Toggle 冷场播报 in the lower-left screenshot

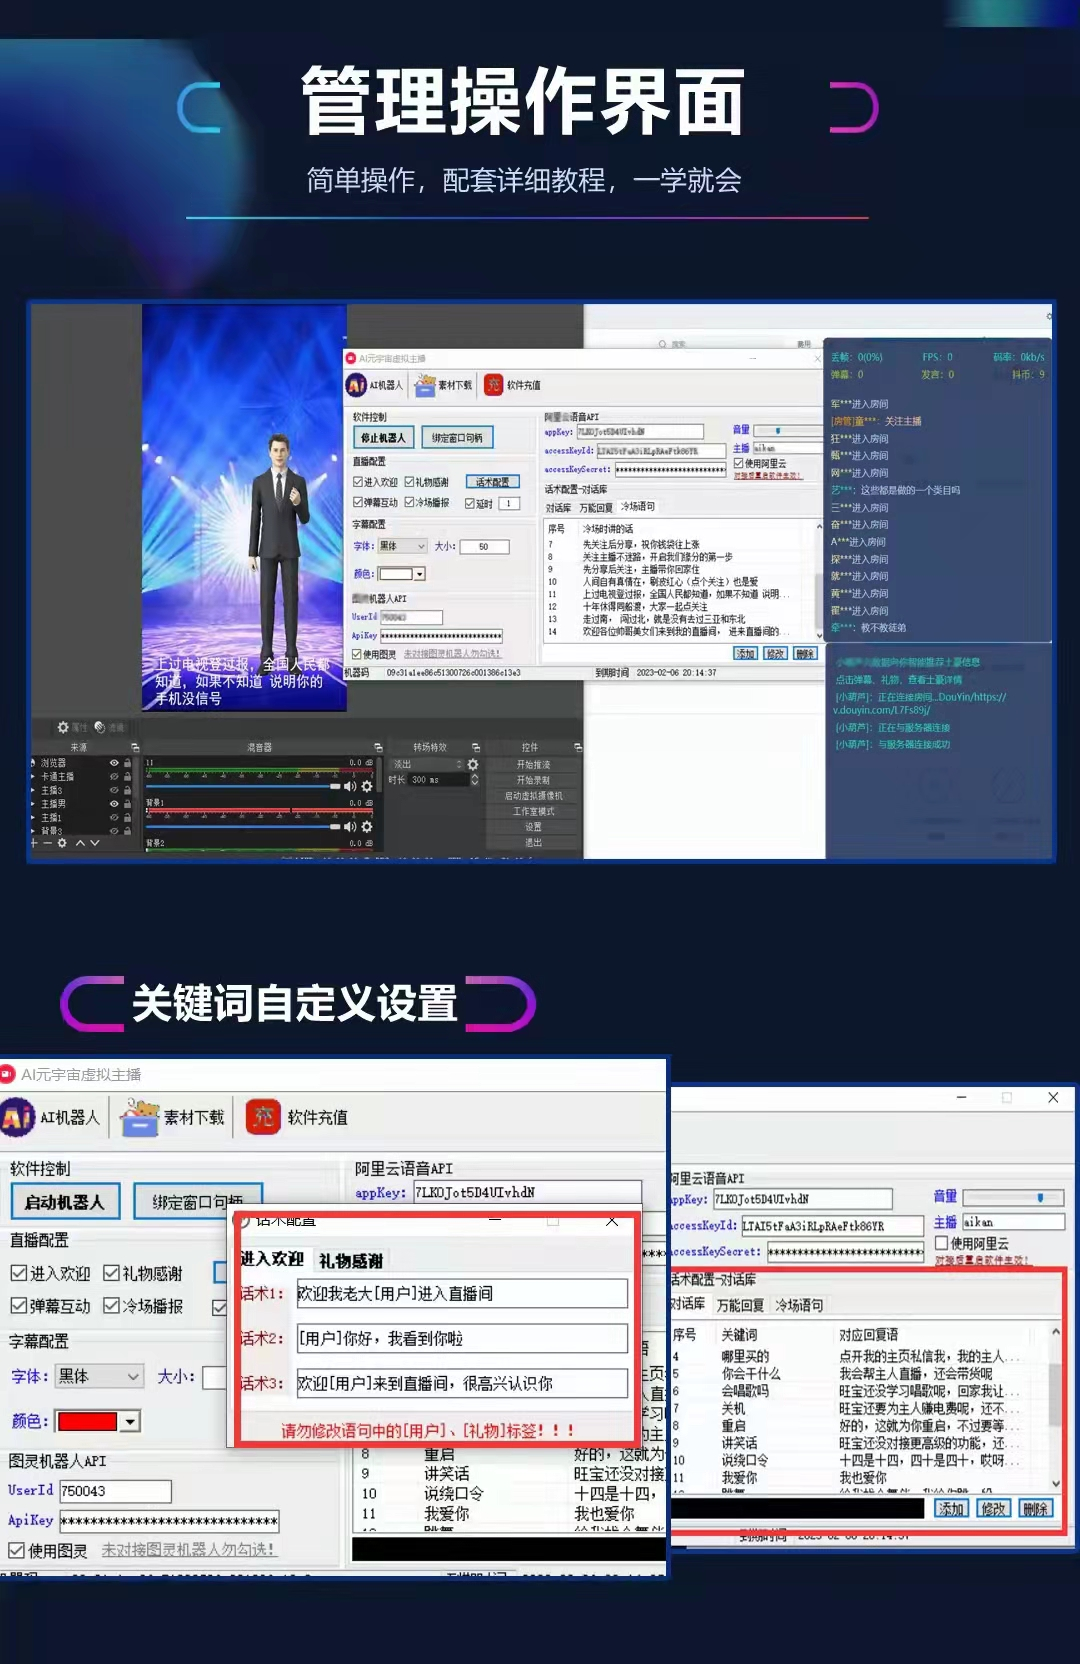[111, 1306]
